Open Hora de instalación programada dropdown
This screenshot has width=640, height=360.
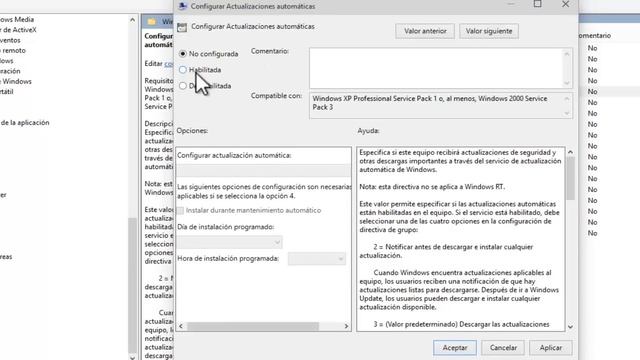[x=317, y=259]
